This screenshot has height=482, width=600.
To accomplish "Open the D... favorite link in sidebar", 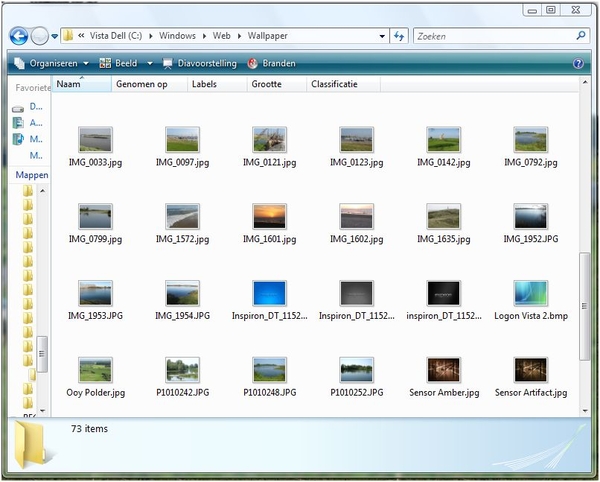I will (x=28, y=107).
